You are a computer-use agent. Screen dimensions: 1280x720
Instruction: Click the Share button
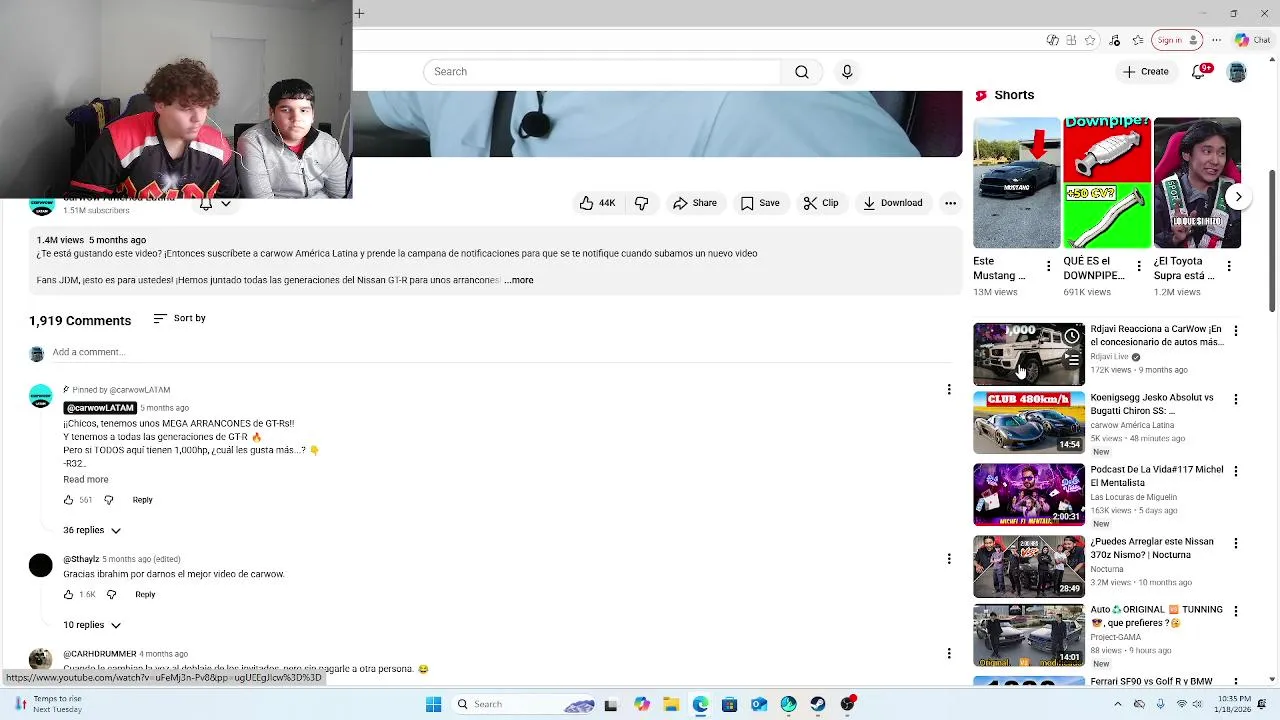(x=694, y=203)
